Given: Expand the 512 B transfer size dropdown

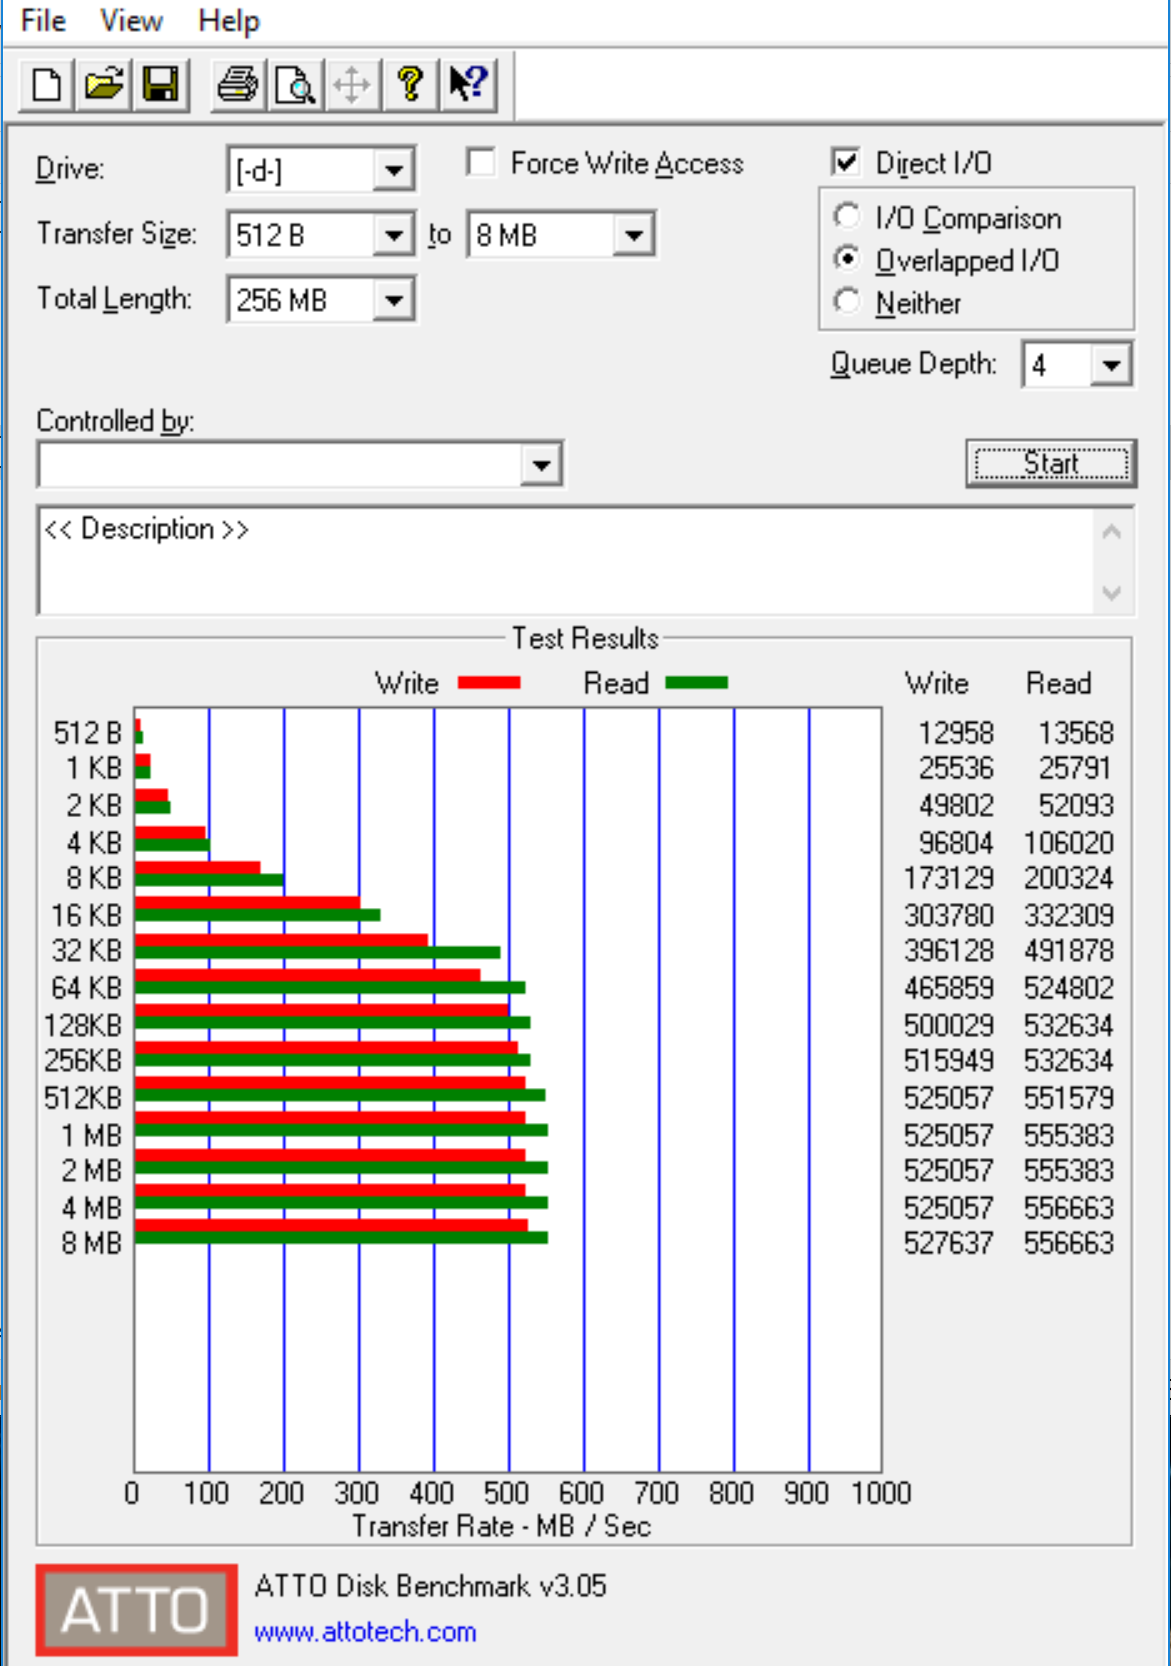Looking at the screenshot, I should [x=394, y=235].
